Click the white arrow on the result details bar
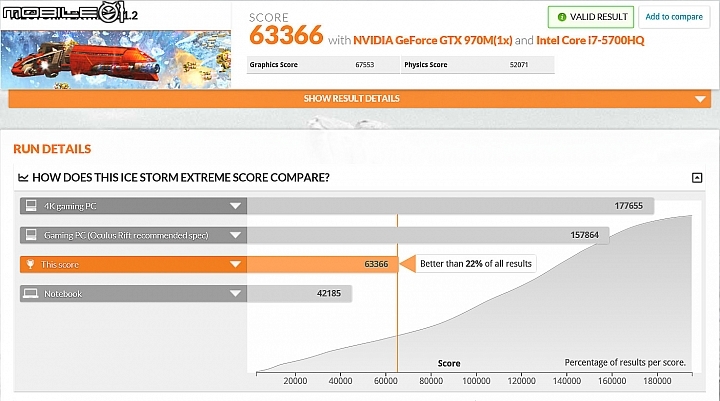Screen dimensions: 720x401 [700, 99]
